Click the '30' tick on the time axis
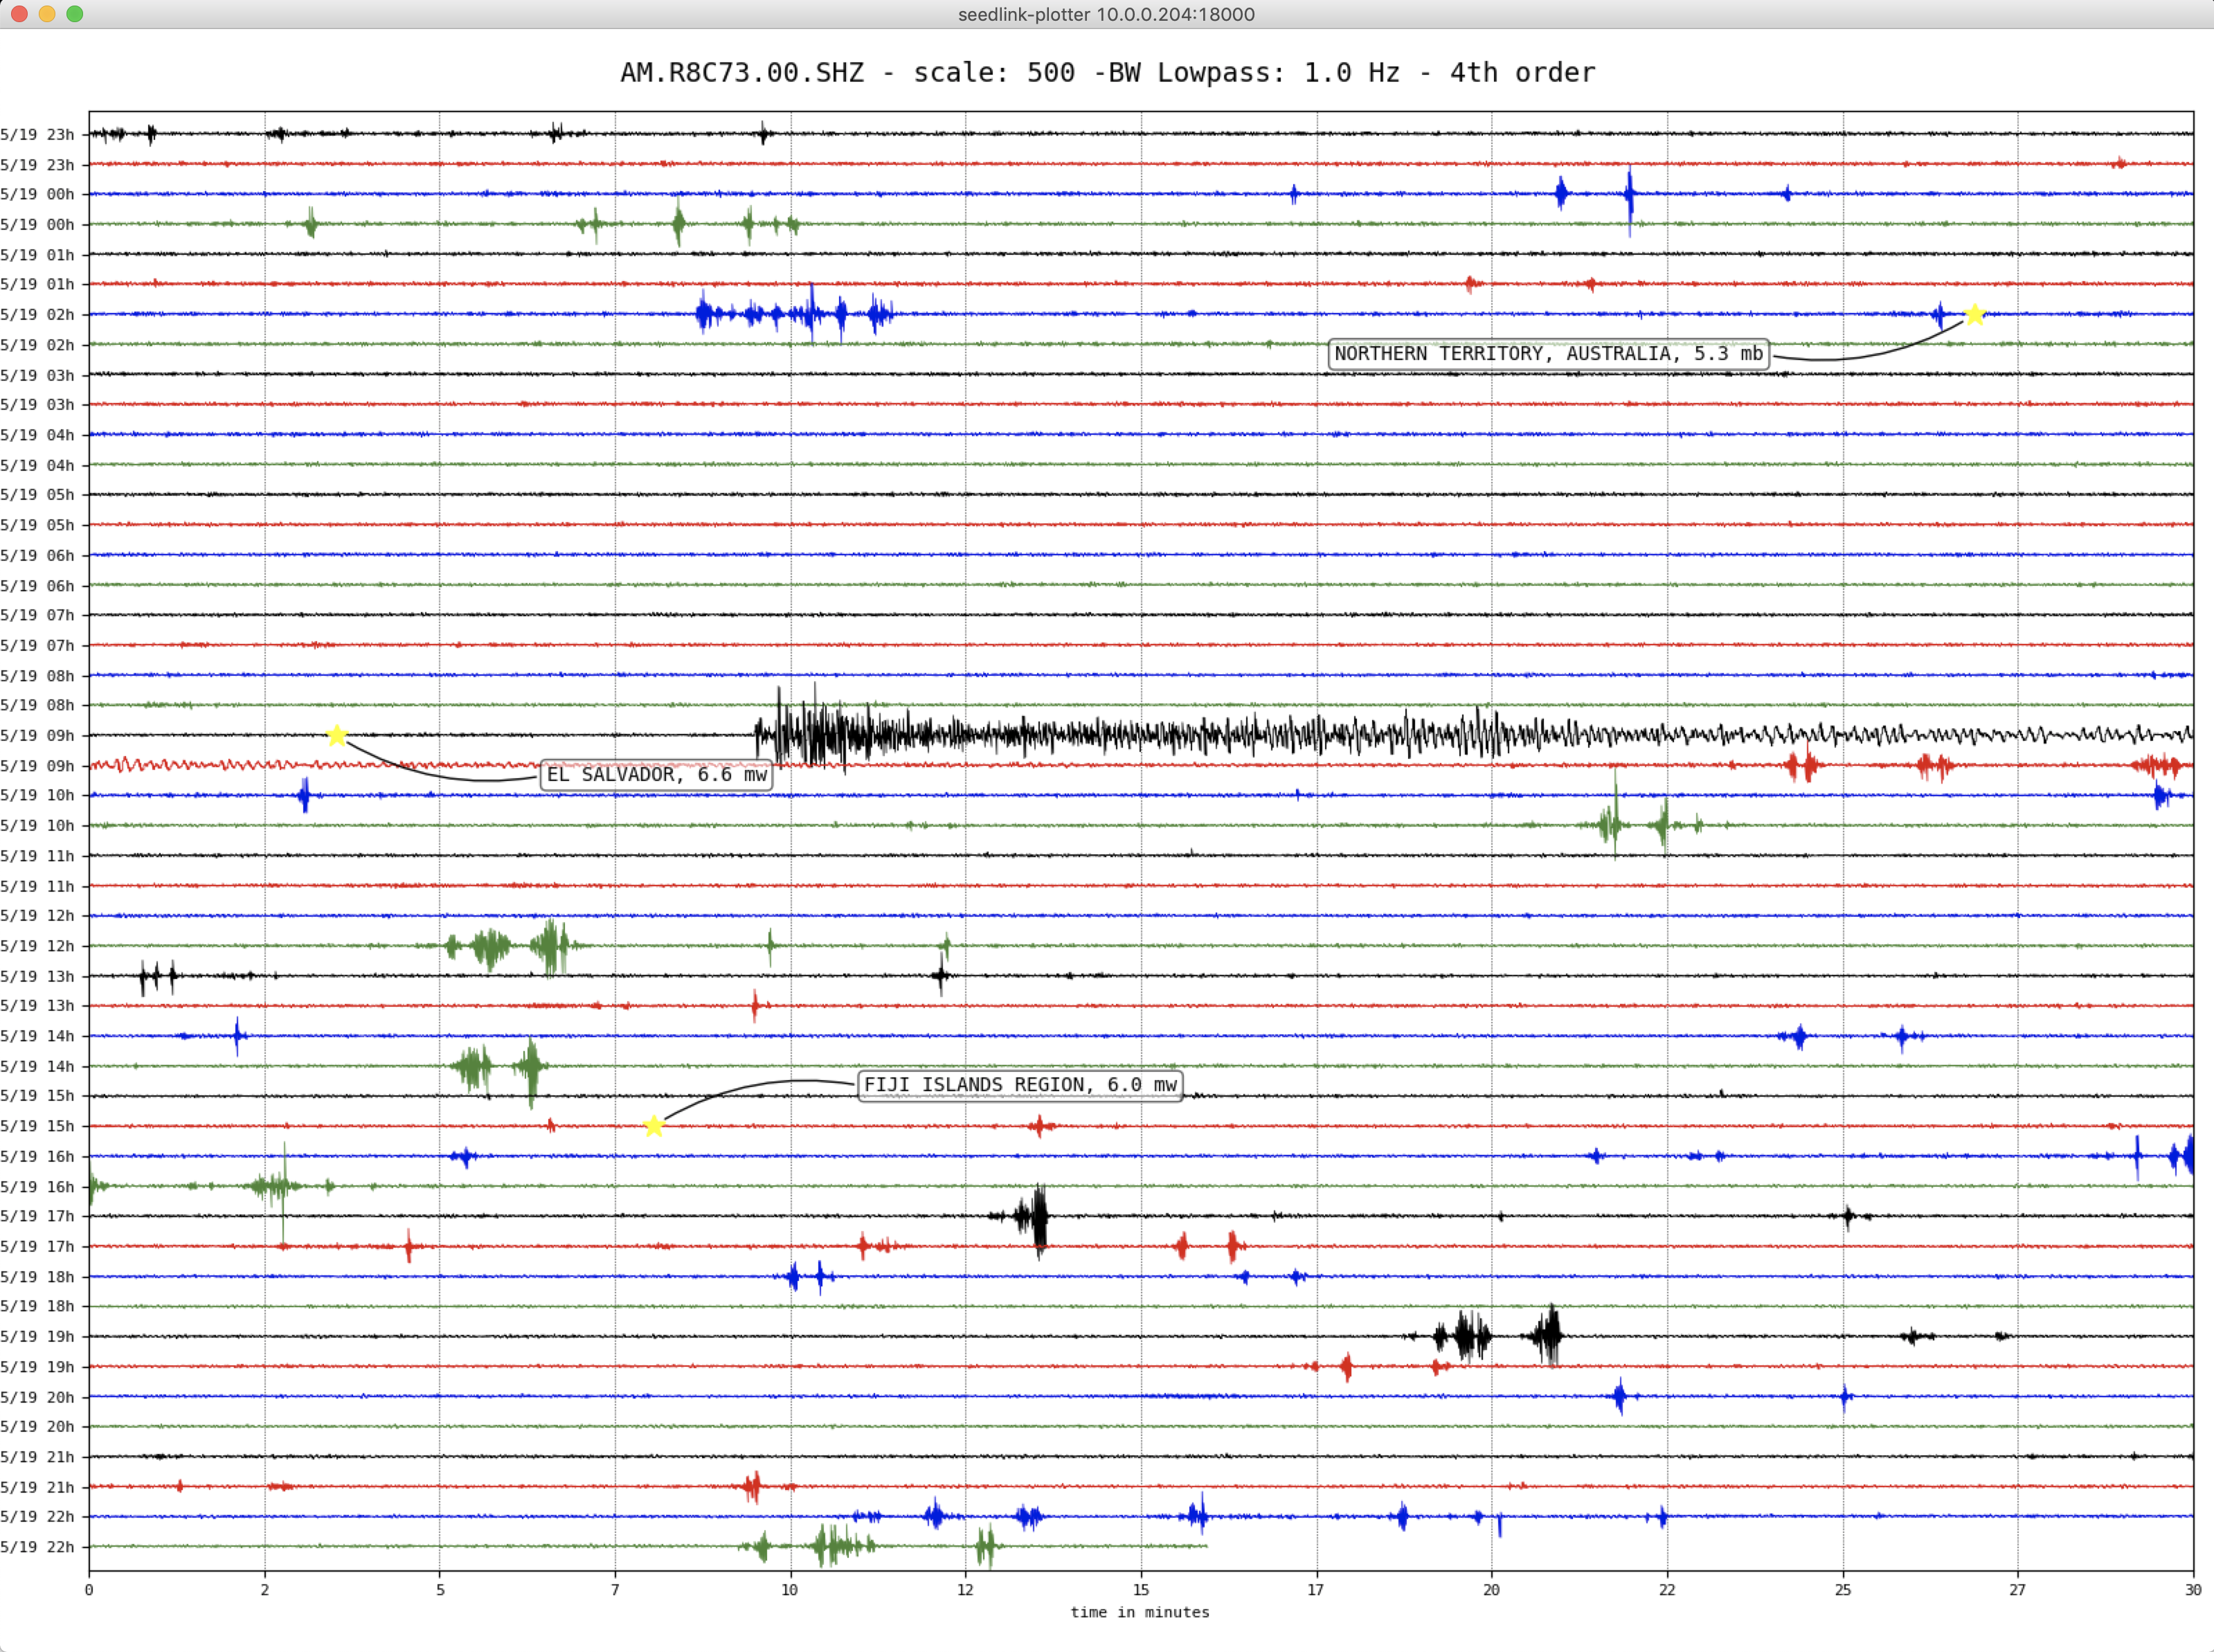 point(2193,1590)
